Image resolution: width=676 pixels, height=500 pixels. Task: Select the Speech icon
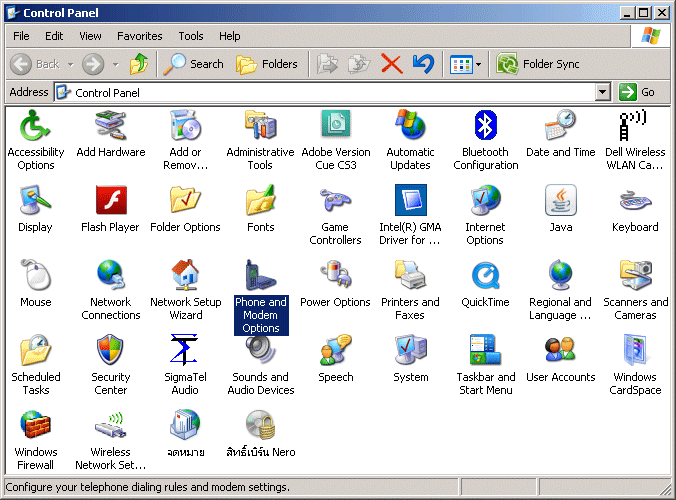click(x=335, y=350)
